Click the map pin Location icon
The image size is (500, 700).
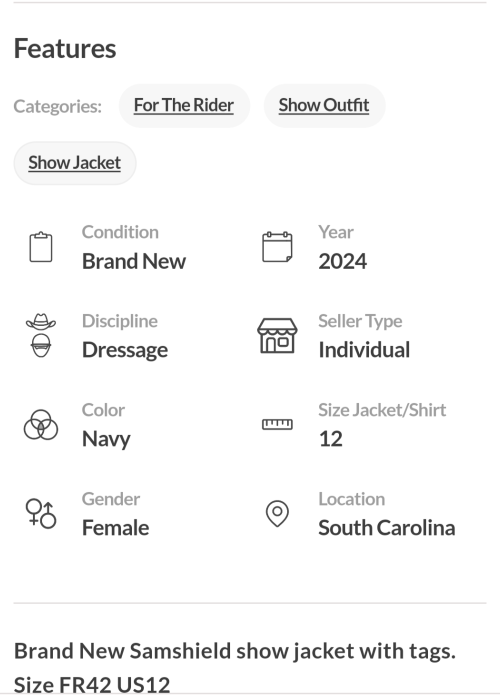[277, 513]
